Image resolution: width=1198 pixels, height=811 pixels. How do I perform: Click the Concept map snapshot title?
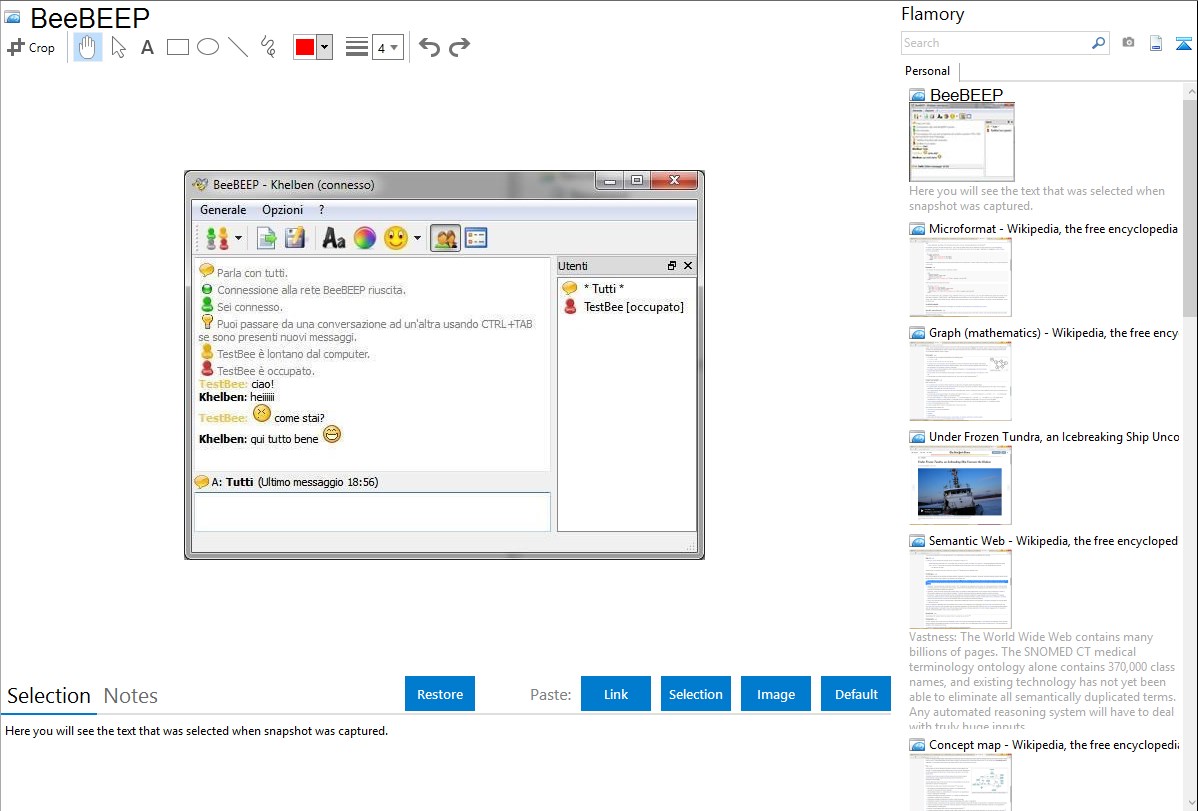[x=1054, y=744]
